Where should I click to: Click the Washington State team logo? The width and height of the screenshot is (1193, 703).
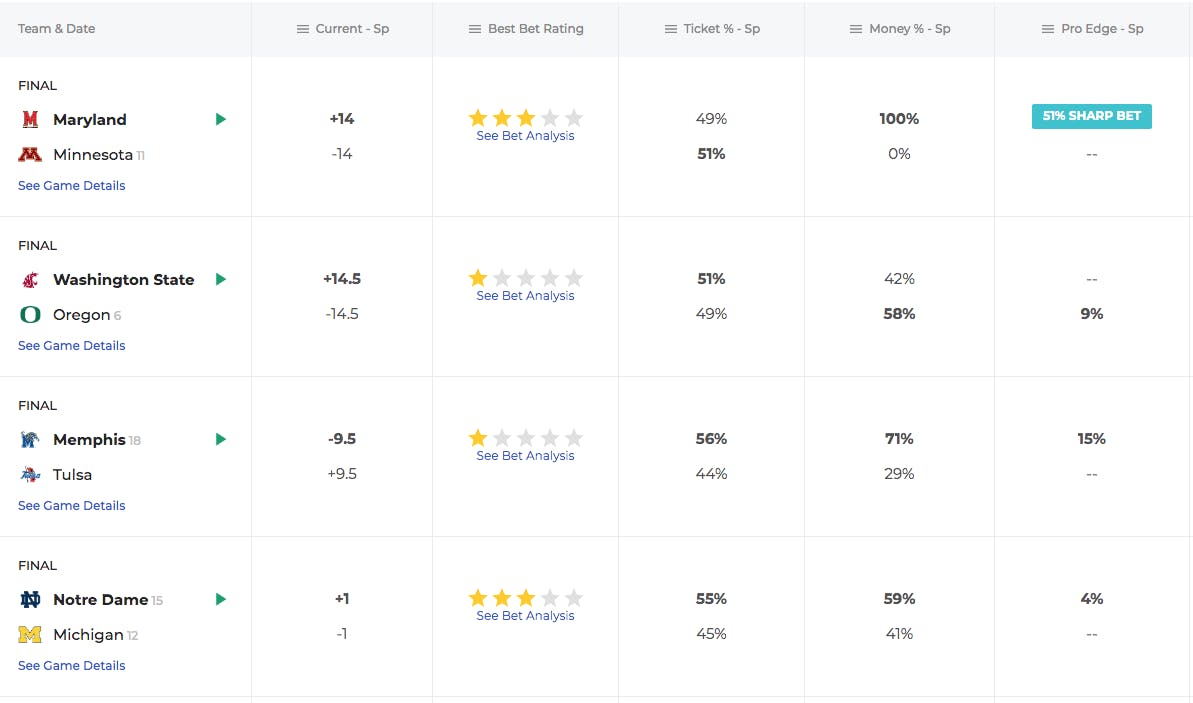pos(30,280)
